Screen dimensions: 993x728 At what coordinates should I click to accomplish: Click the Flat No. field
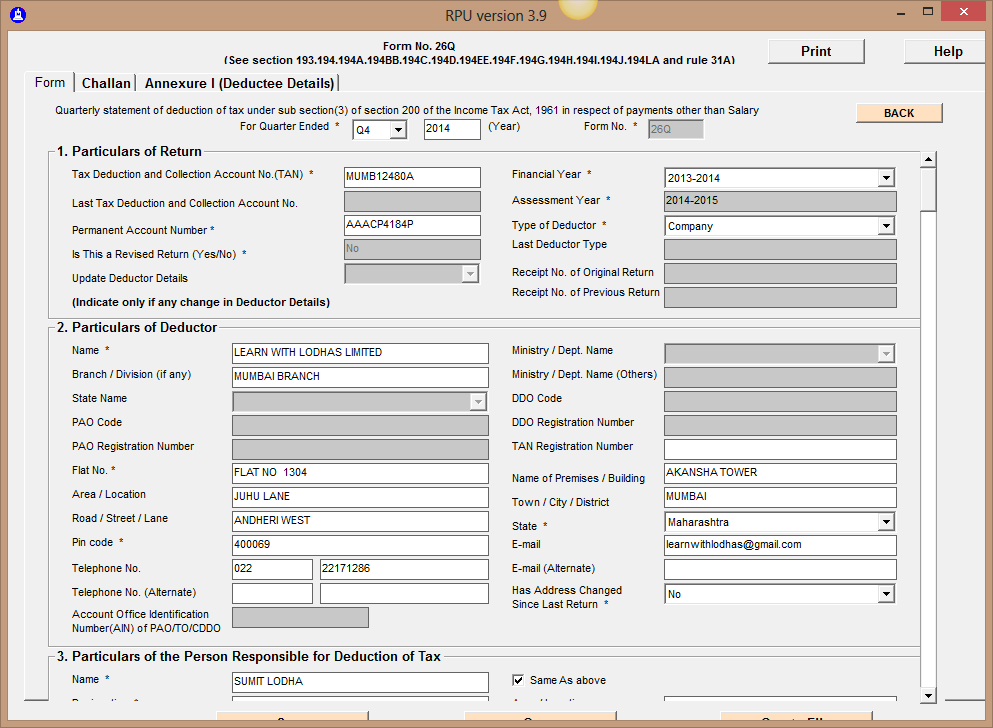(360, 473)
